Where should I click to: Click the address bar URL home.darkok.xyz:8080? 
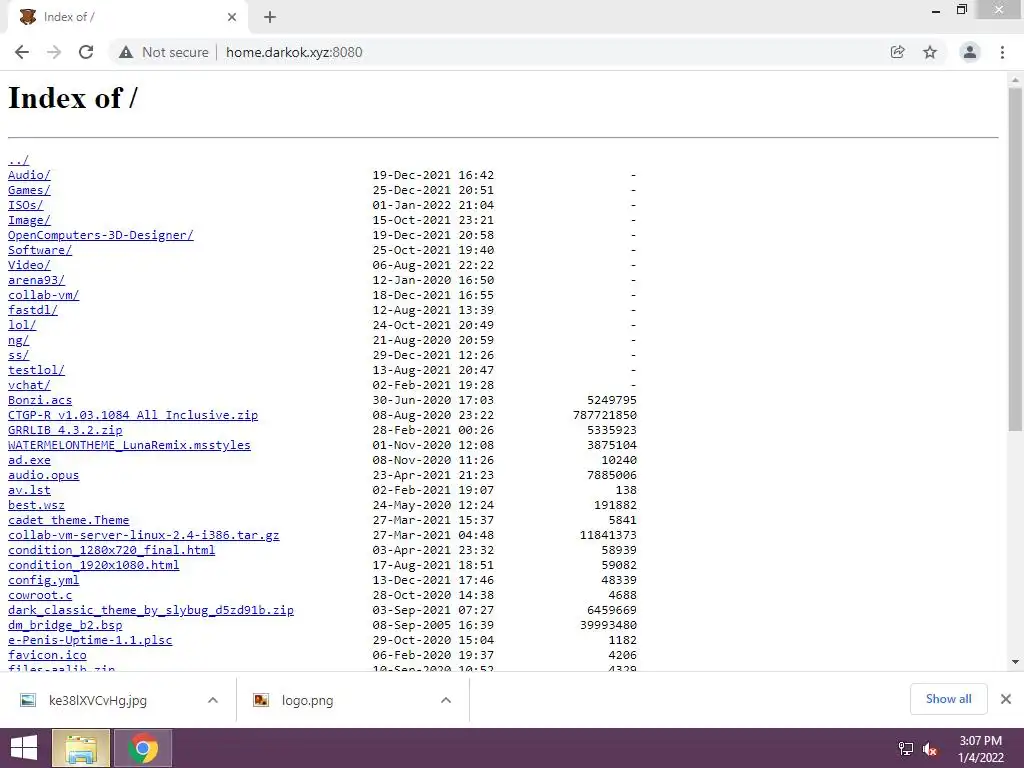tap(294, 52)
